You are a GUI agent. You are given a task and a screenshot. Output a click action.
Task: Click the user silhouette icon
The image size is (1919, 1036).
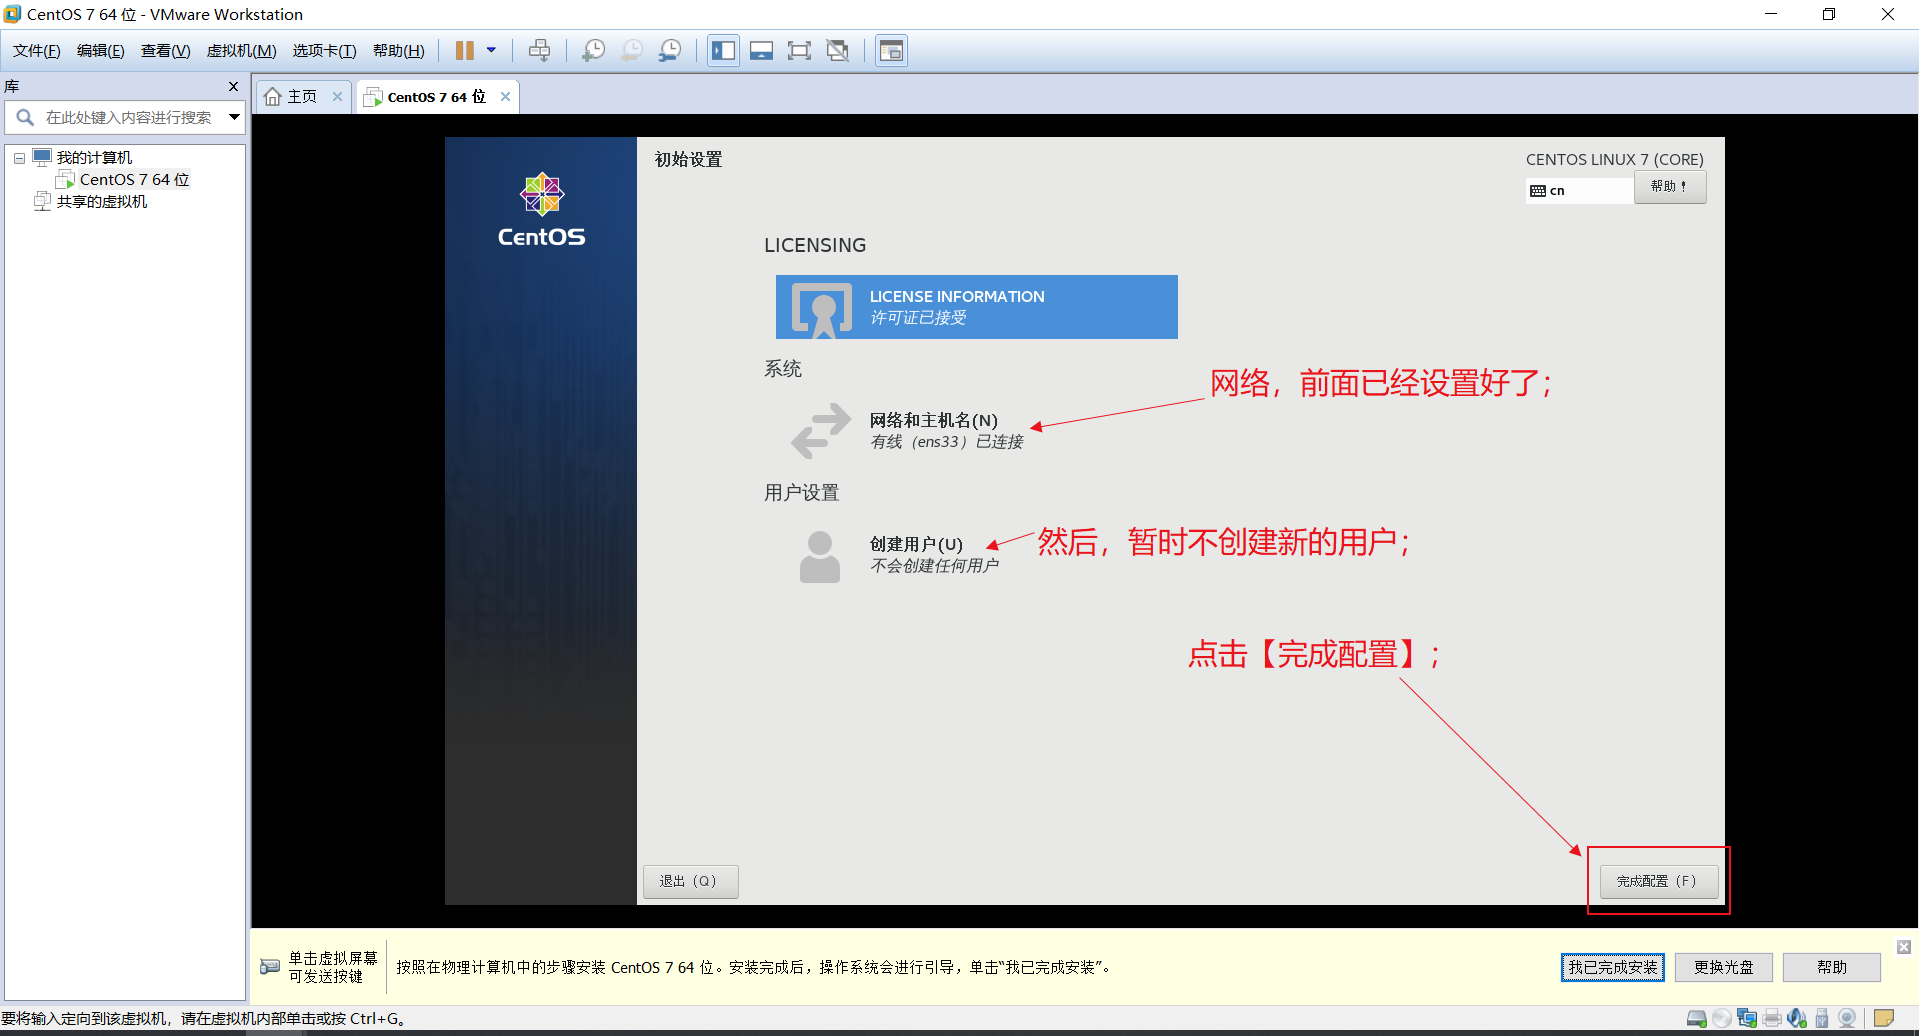point(820,556)
